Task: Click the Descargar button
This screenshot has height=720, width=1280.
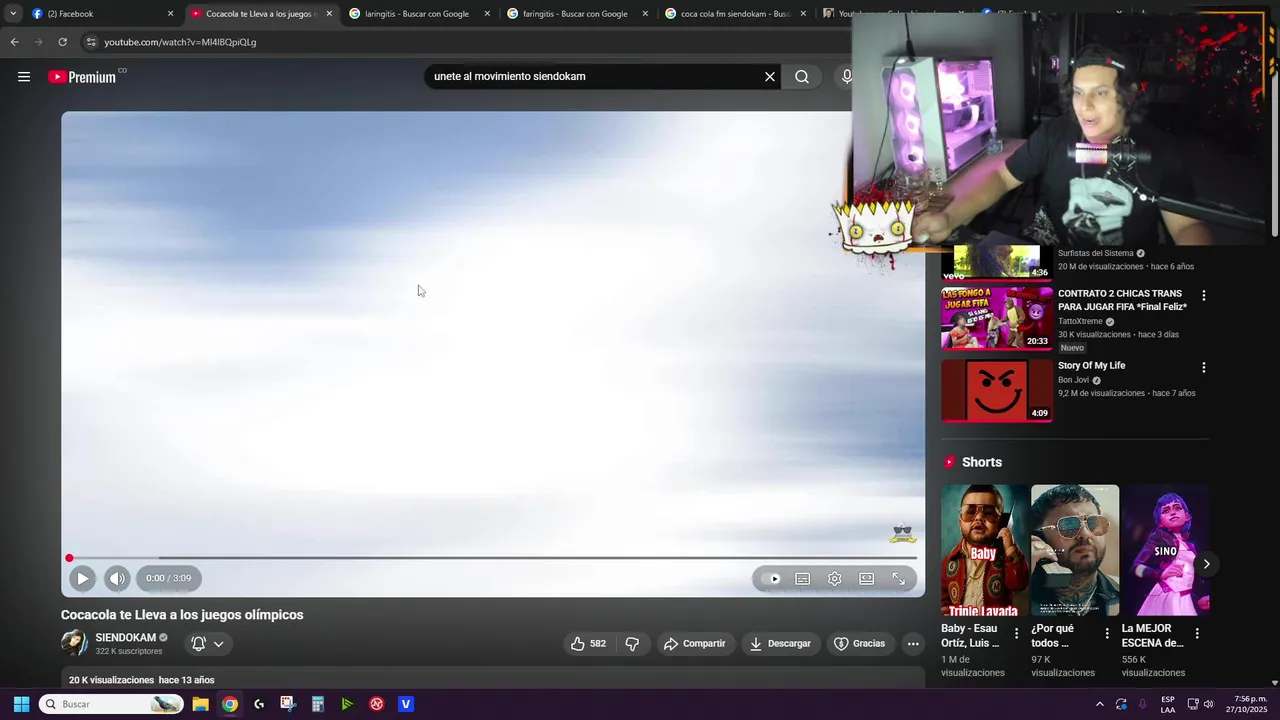Action: pyautogui.click(x=780, y=644)
